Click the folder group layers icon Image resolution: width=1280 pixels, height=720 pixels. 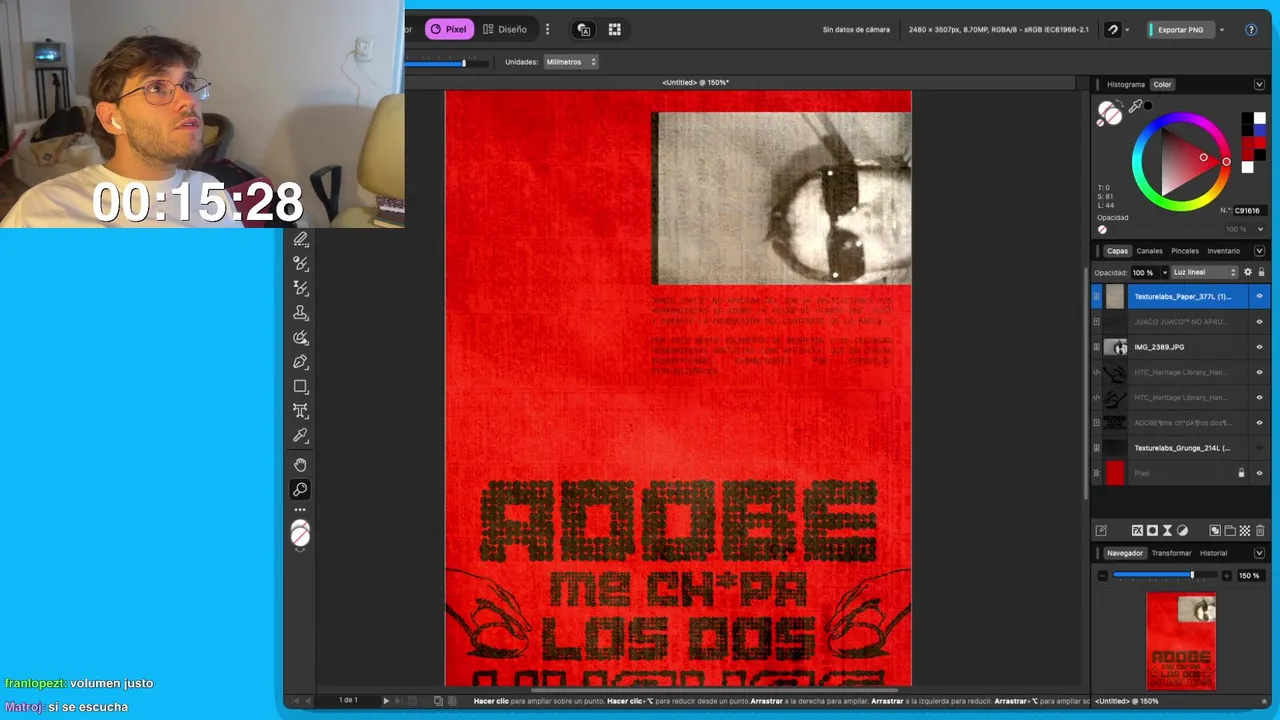1230,531
